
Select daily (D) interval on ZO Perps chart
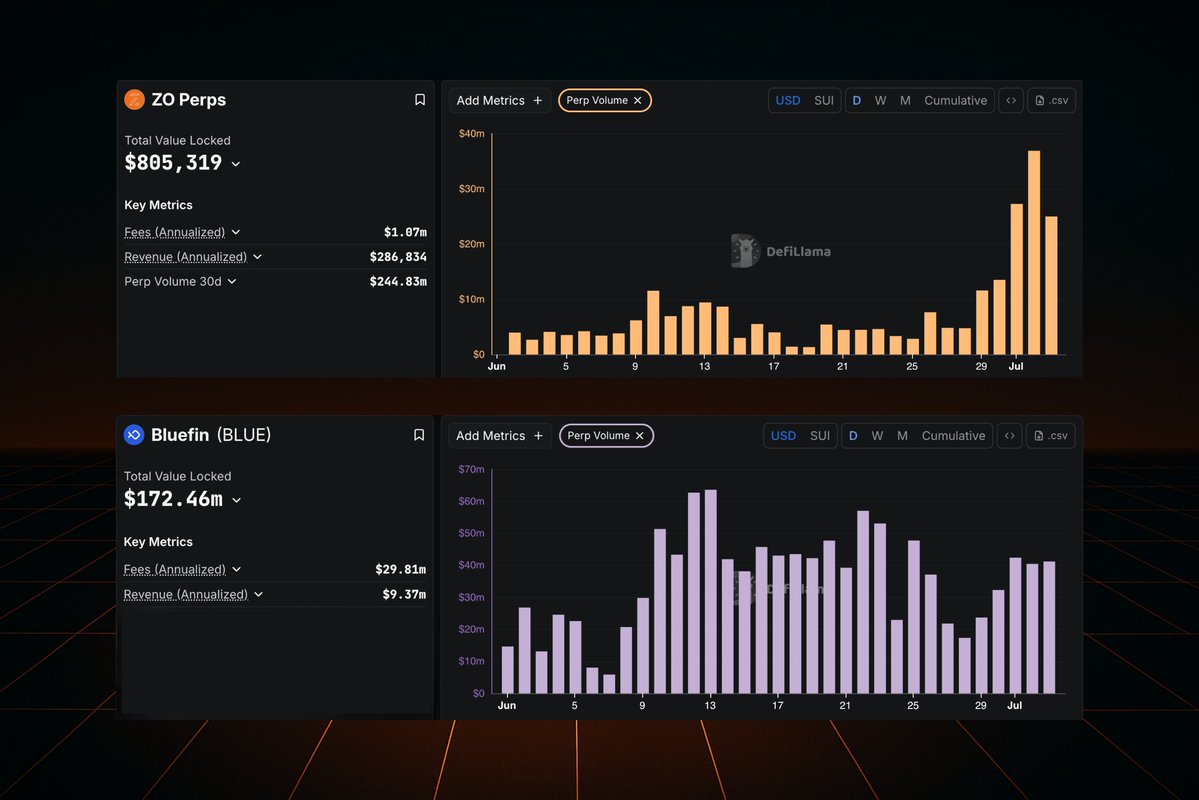click(856, 100)
